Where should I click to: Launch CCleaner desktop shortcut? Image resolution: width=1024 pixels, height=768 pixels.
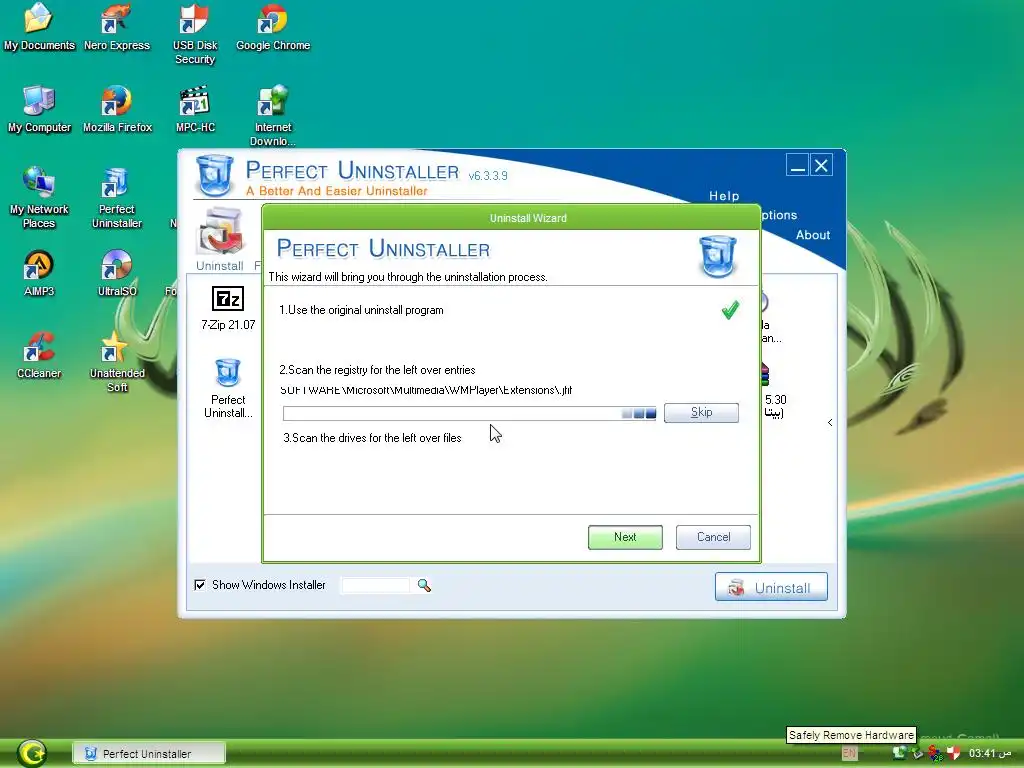point(39,355)
